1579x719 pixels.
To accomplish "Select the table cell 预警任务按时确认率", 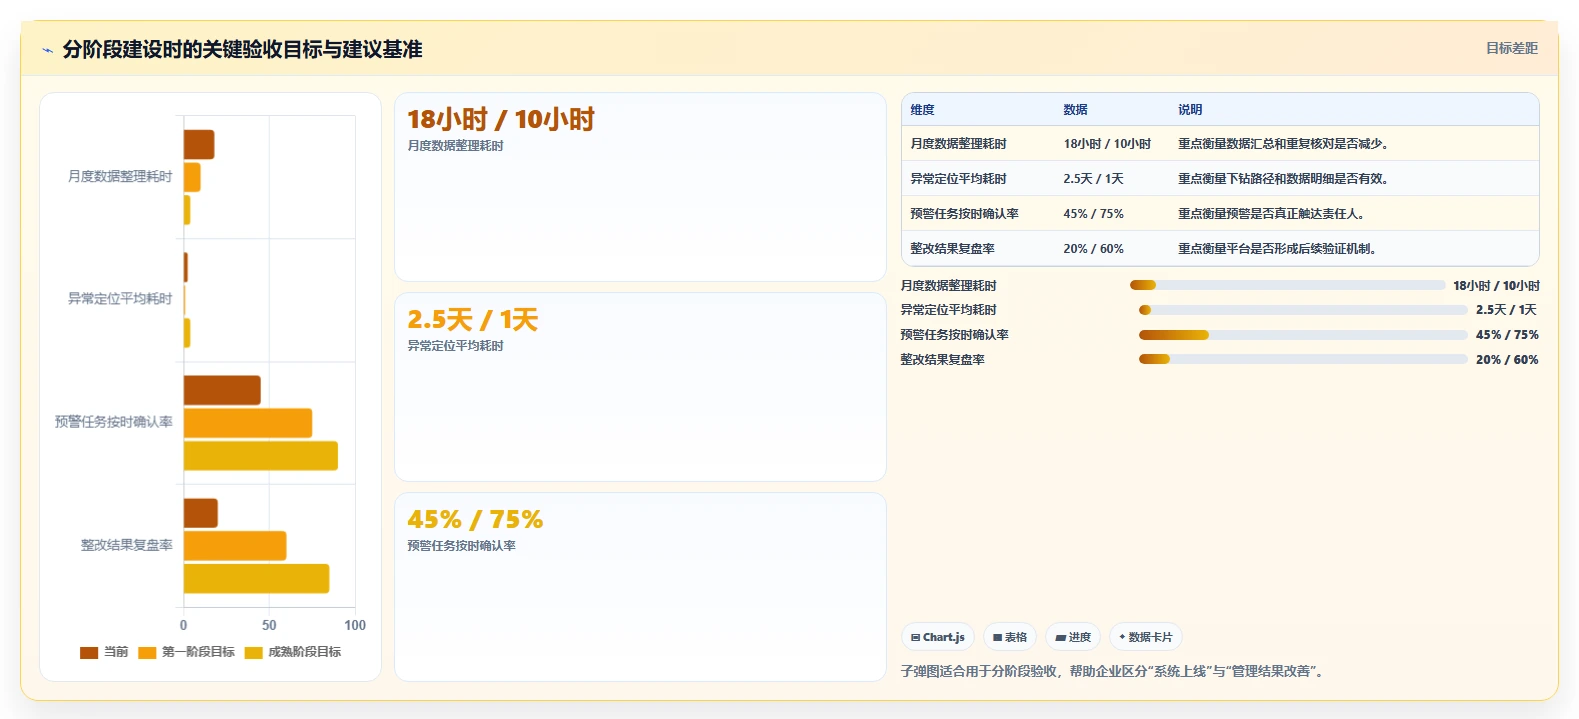I will tap(964, 214).
